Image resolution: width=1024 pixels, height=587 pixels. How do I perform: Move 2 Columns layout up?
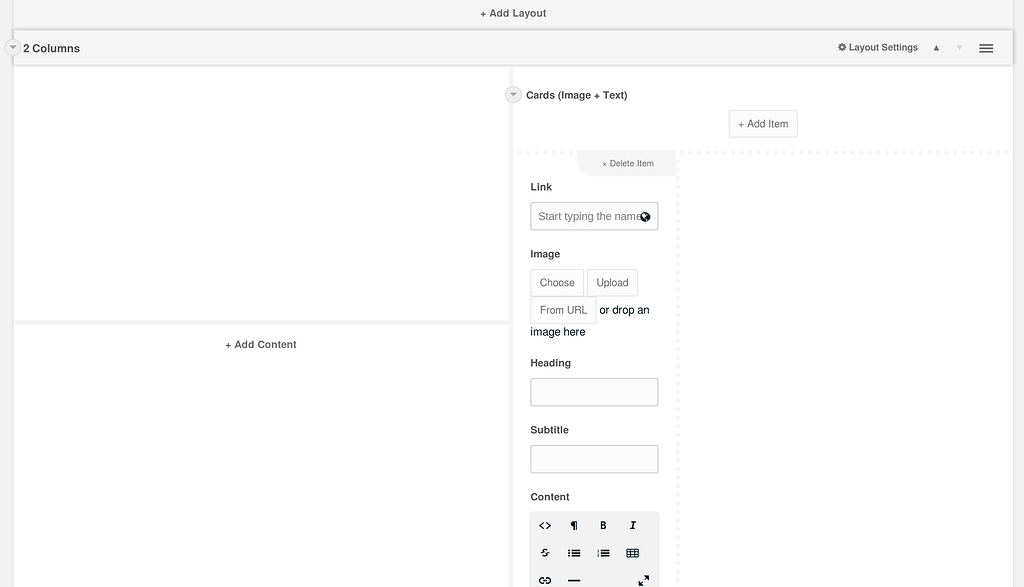point(936,48)
